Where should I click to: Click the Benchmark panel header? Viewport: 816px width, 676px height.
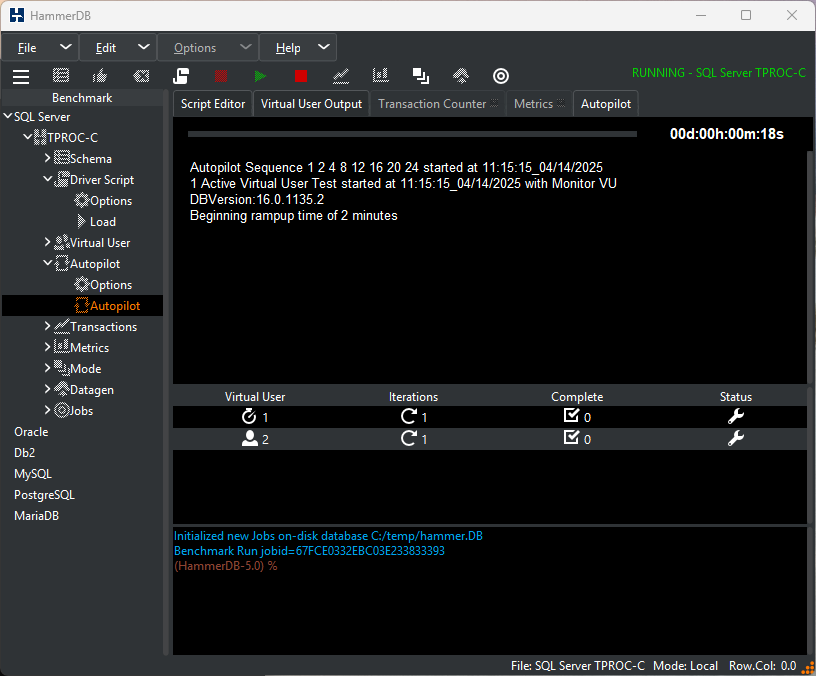(82, 97)
